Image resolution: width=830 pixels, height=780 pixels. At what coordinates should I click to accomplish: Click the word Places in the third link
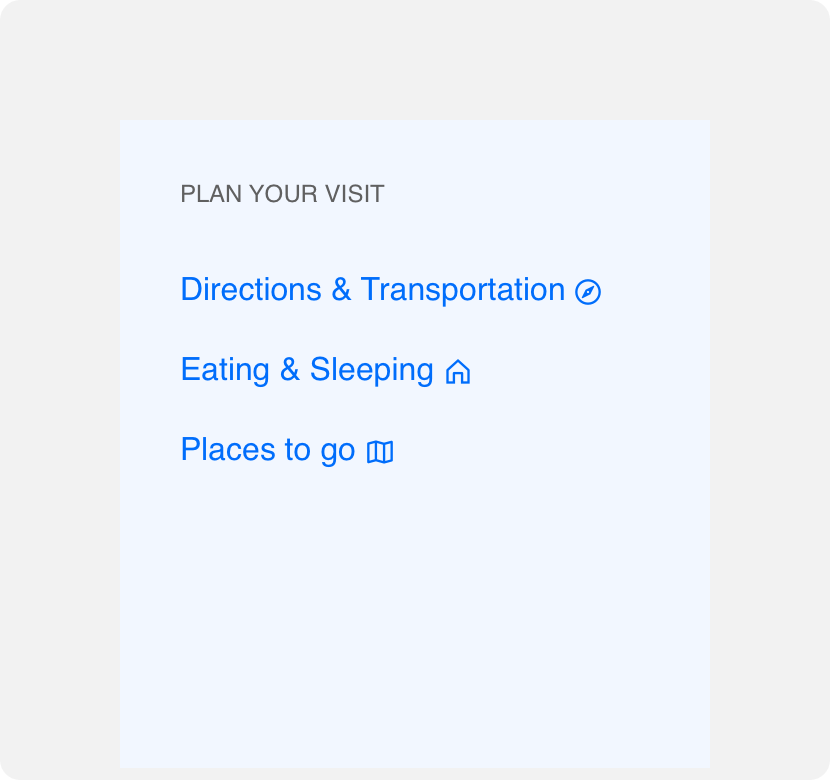point(228,450)
